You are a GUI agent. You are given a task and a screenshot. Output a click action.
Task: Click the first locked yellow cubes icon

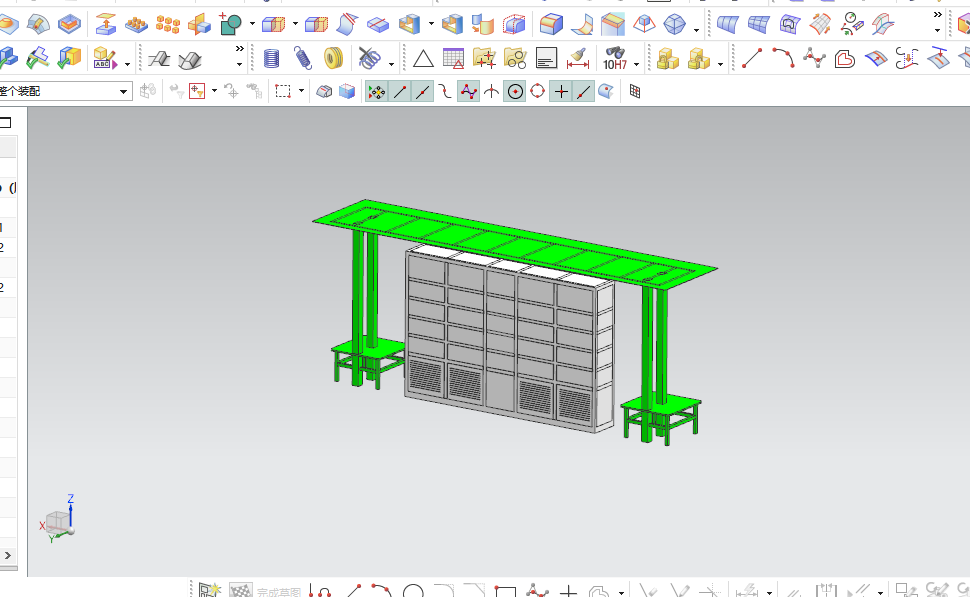click(667, 59)
